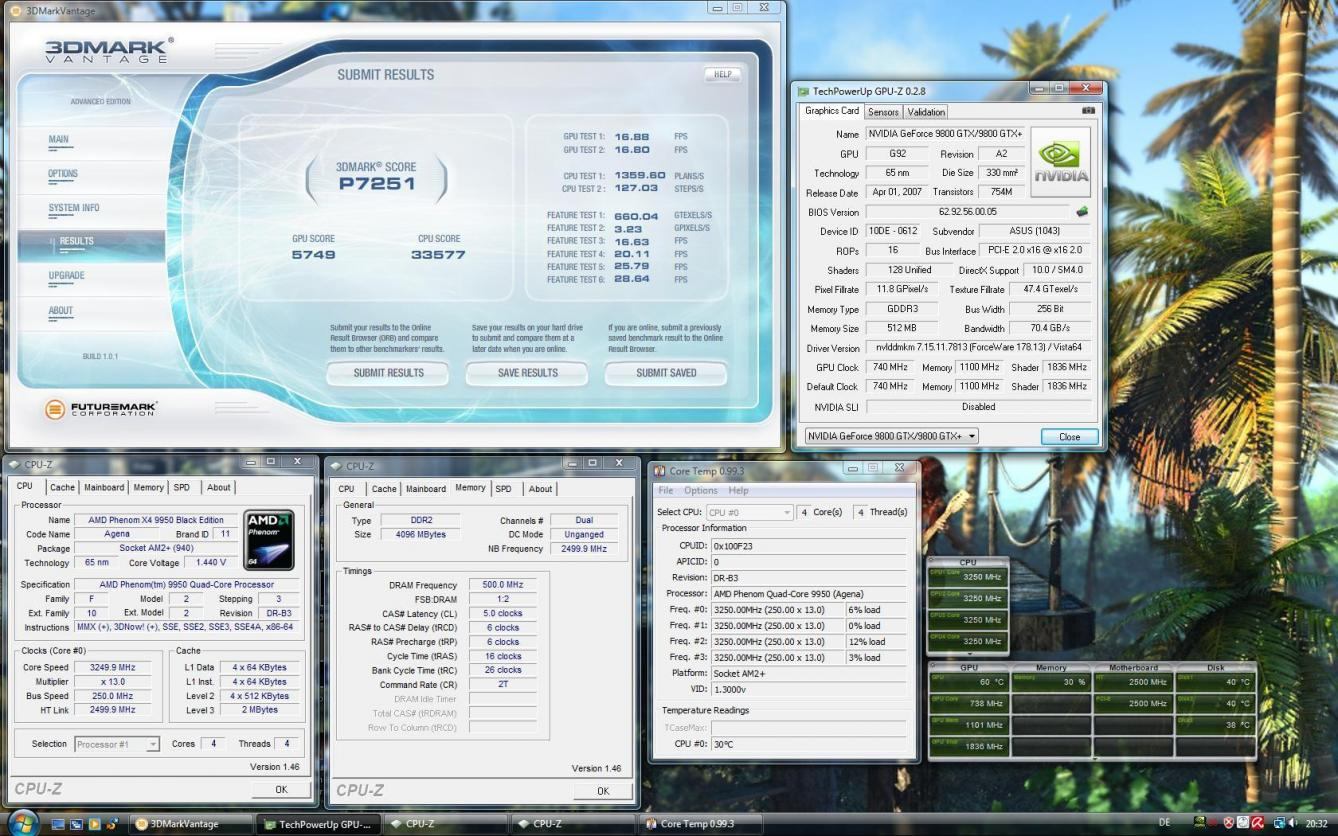The image size is (1338, 836).
Task: Click the Avira antivirus tray icon
Action: [1258, 823]
